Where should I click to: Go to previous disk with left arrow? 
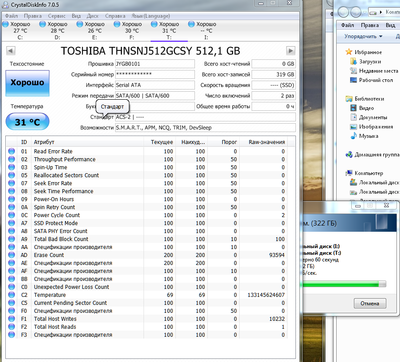coord(11,51)
